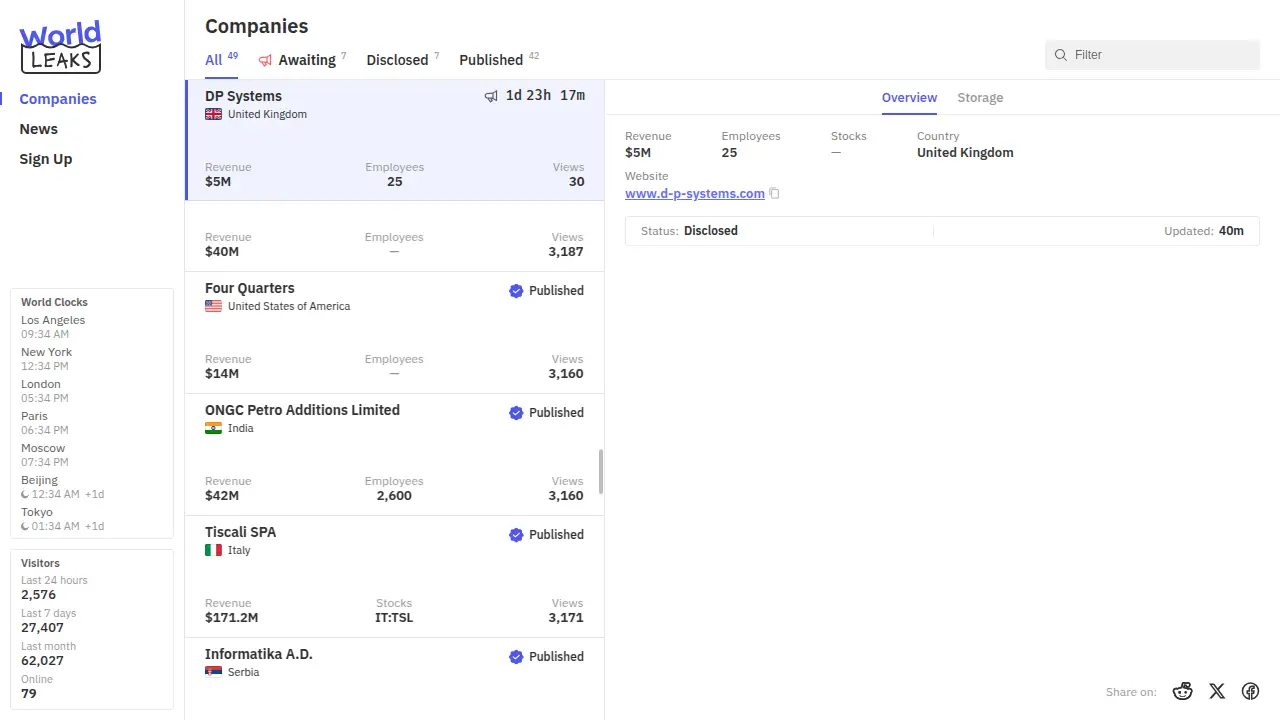The height and width of the screenshot is (720, 1280).
Task: Select the Overview tab
Action: (x=909, y=98)
